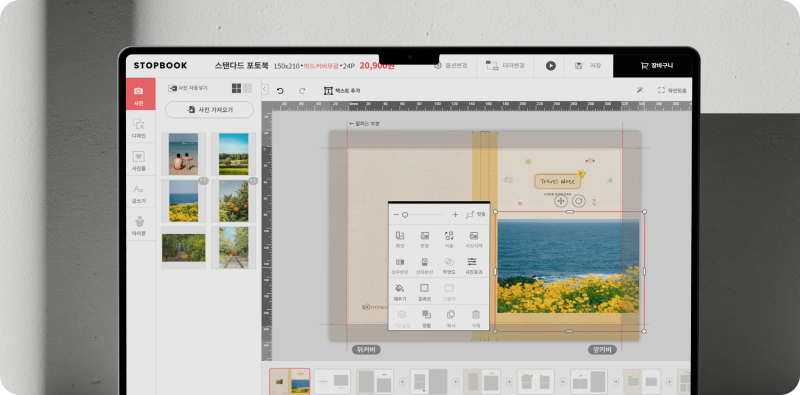
Task: Select the paint bucket fill icon
Action: (x=399, y=288)
